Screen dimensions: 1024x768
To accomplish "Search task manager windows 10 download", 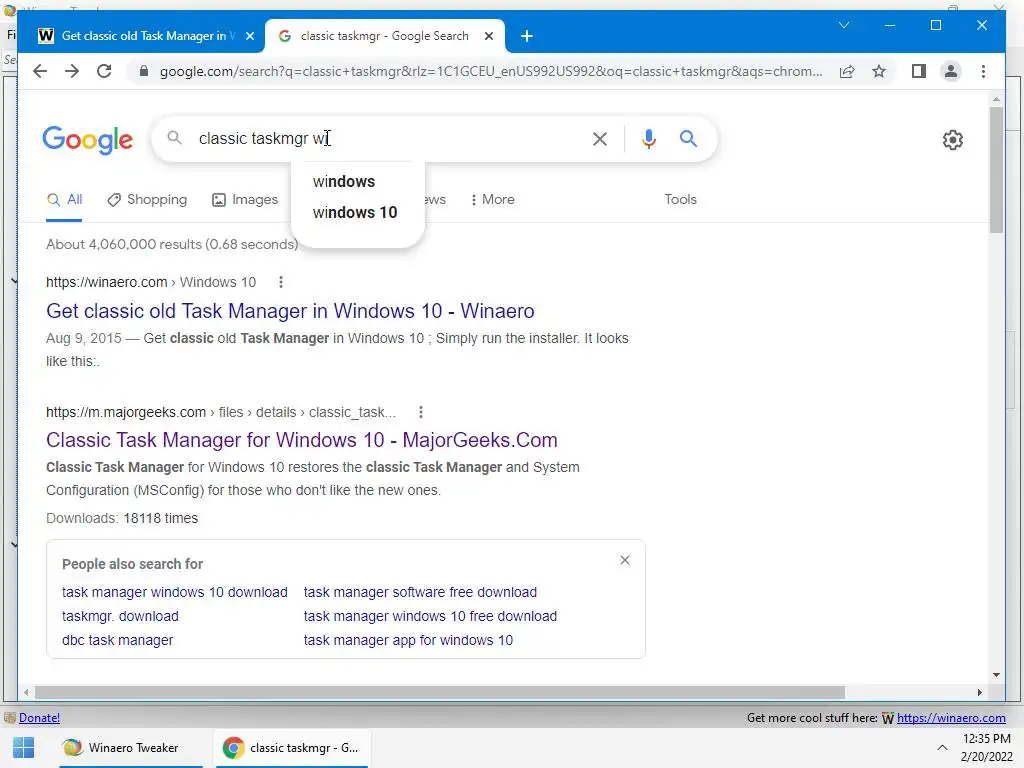I will [x=174, y=592].
